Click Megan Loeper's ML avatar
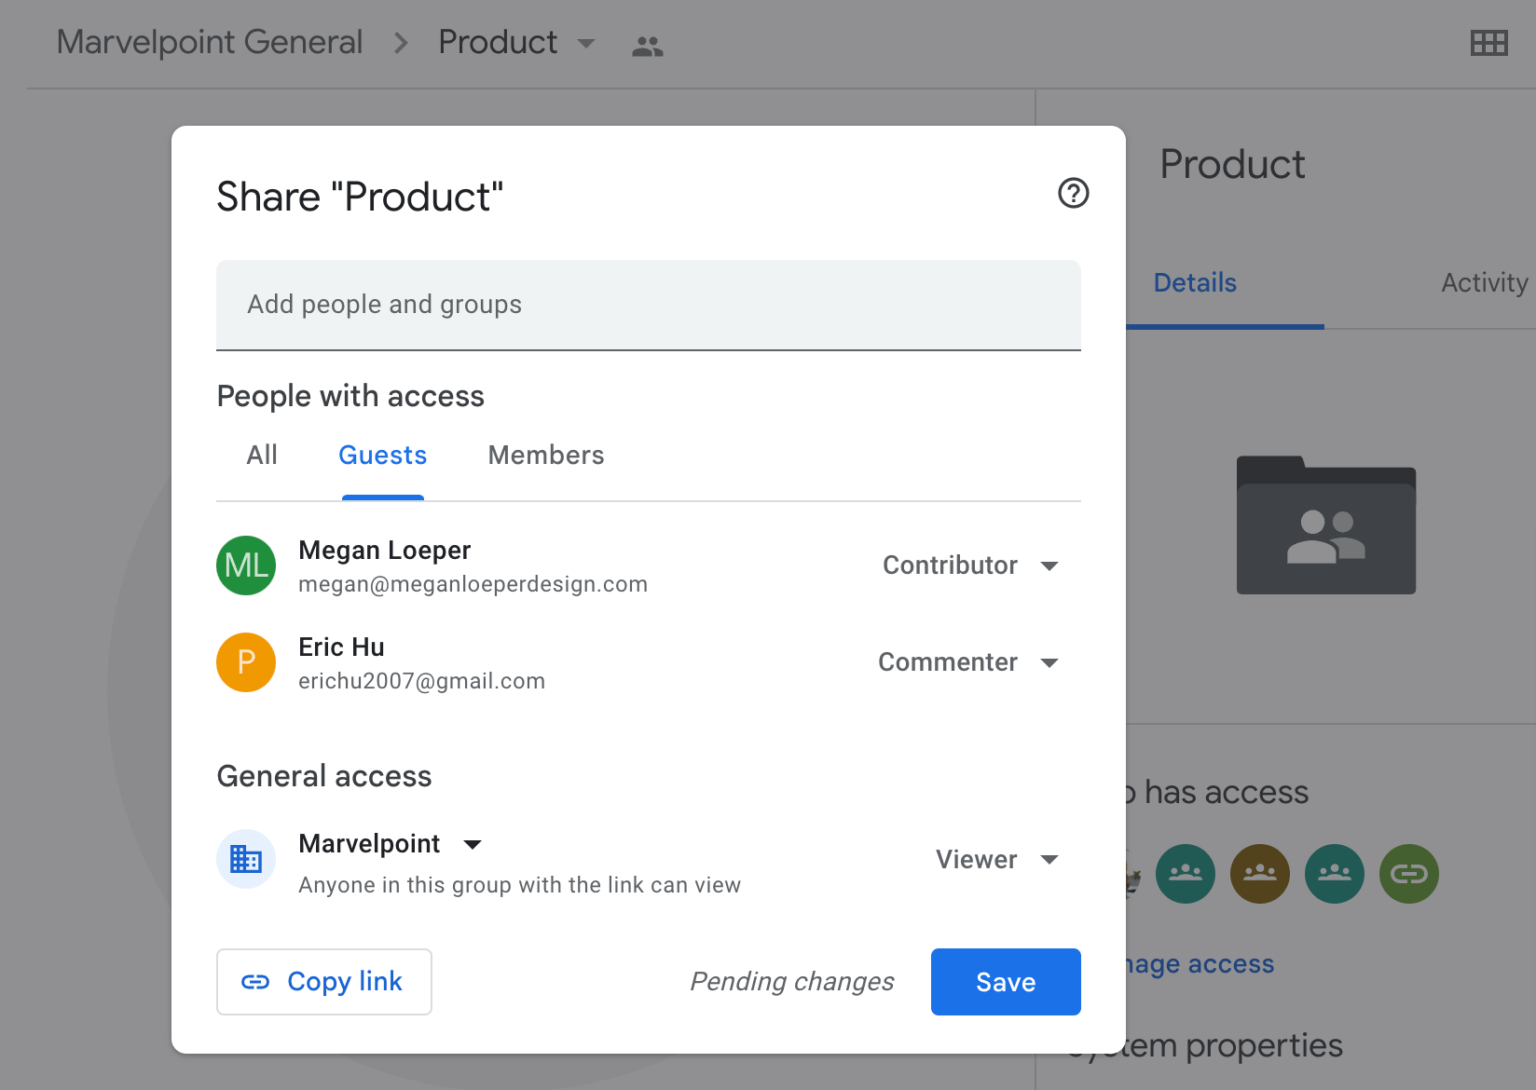Screen dimensions: 1536x1090 [245, 565]
